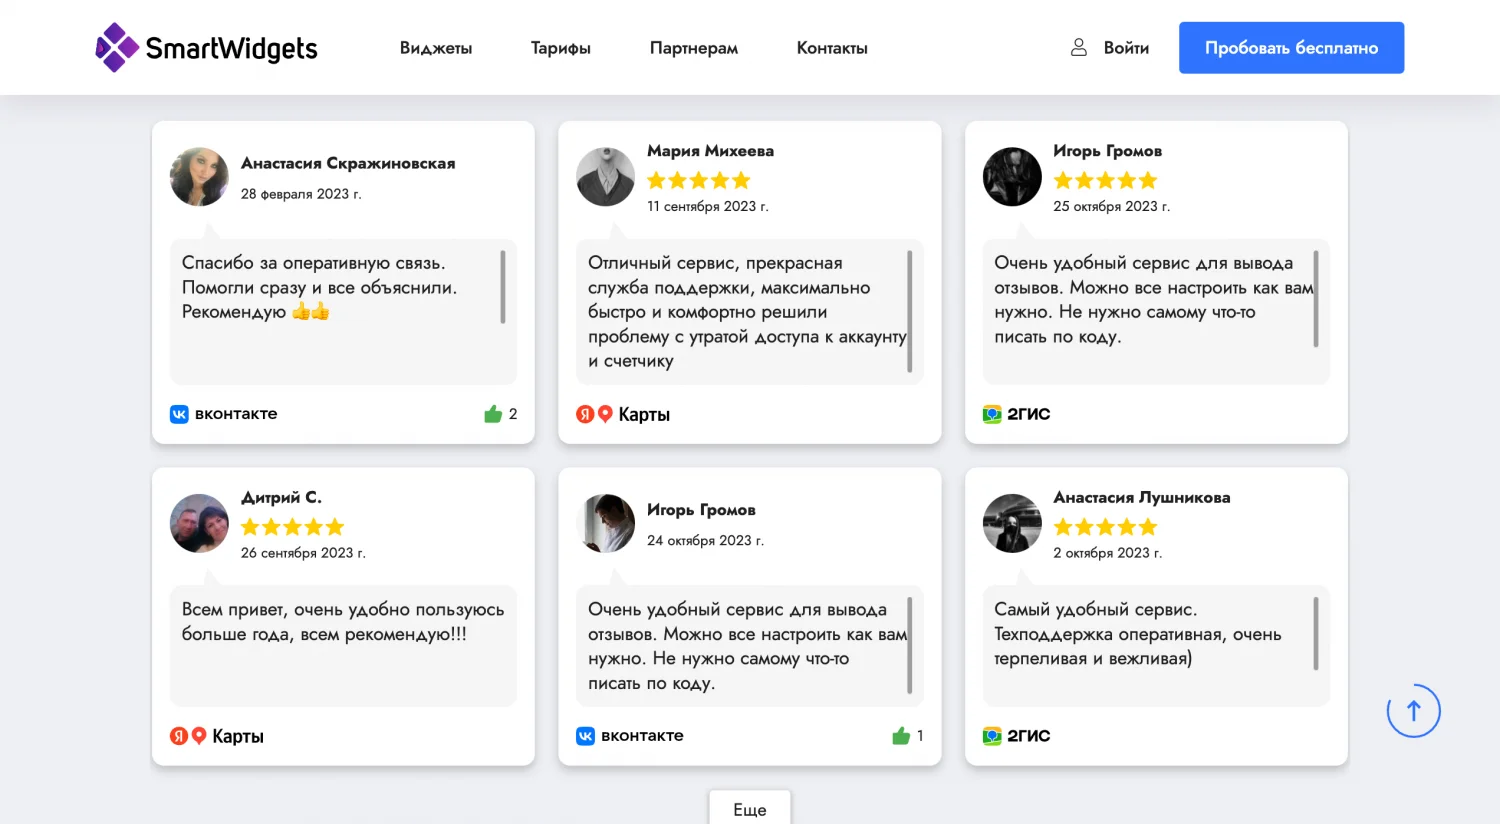1500x824 pixels.
Task: Open the Партнерам section
Action: [x=693, y=48]
